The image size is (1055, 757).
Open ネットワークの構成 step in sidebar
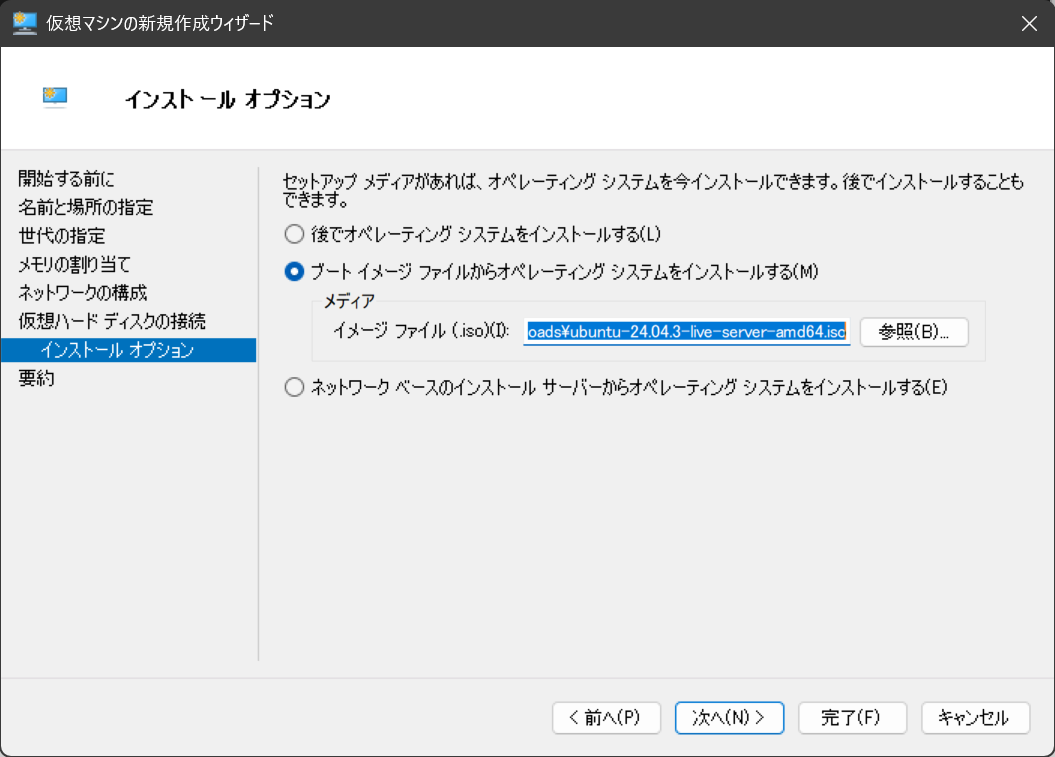tap(83, 293)
